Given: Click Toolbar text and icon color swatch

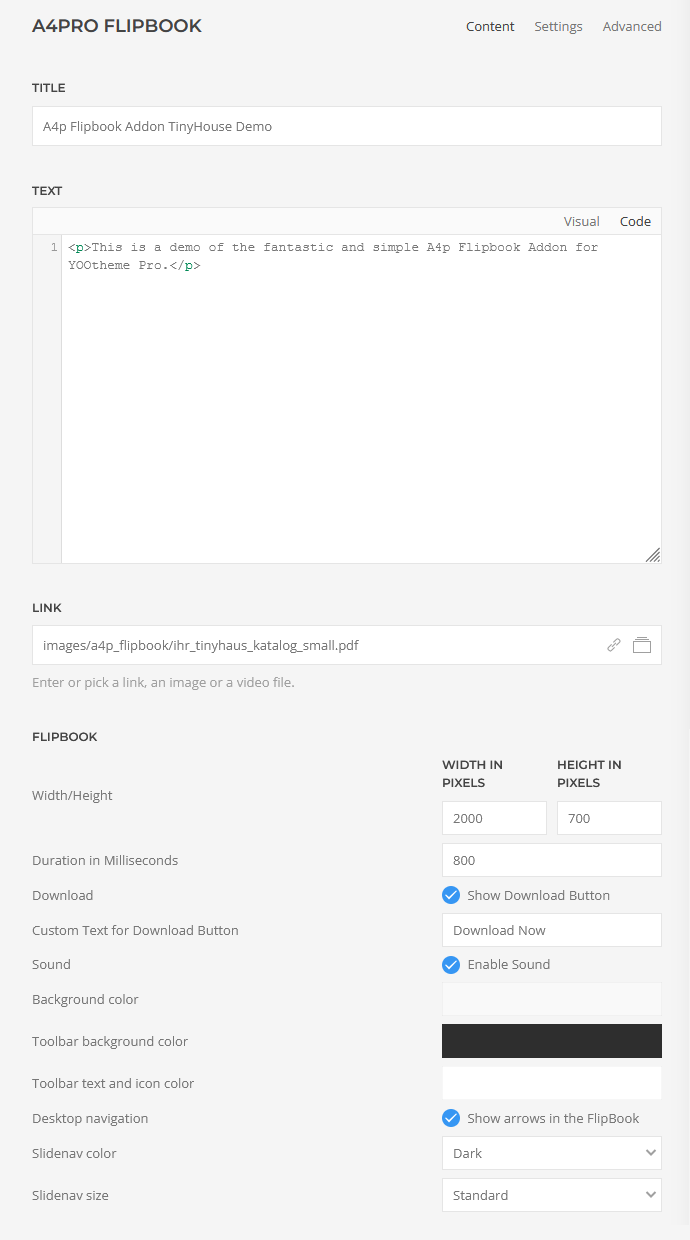Looking at the screenshot, I should (552, 1083).
